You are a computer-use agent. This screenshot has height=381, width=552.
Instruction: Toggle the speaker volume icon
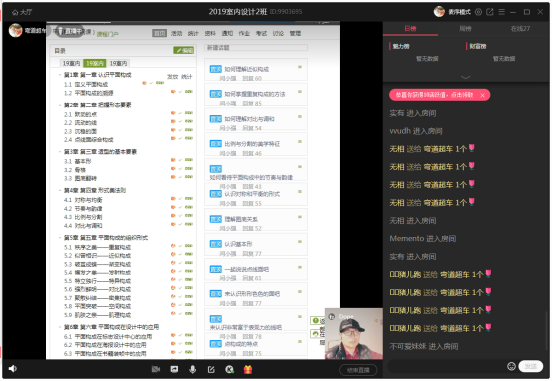(x=13, y=369)
